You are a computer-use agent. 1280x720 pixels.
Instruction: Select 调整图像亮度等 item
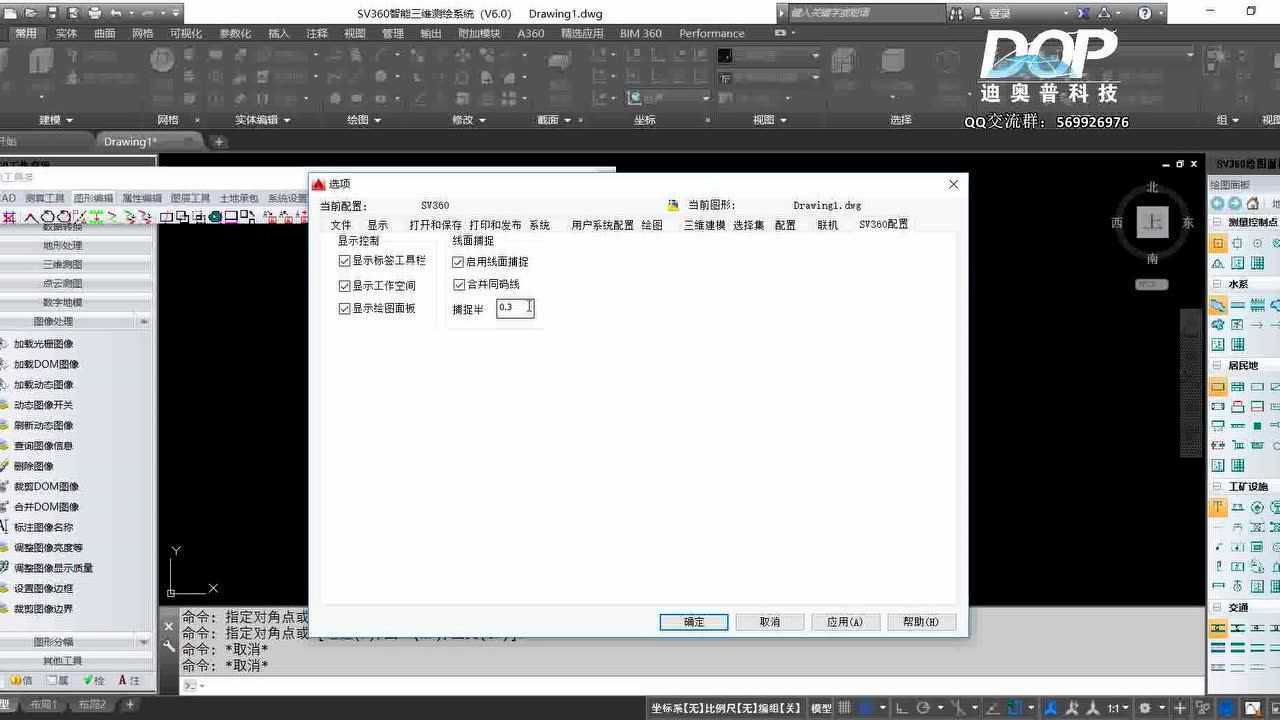click(x=47, y=548)
